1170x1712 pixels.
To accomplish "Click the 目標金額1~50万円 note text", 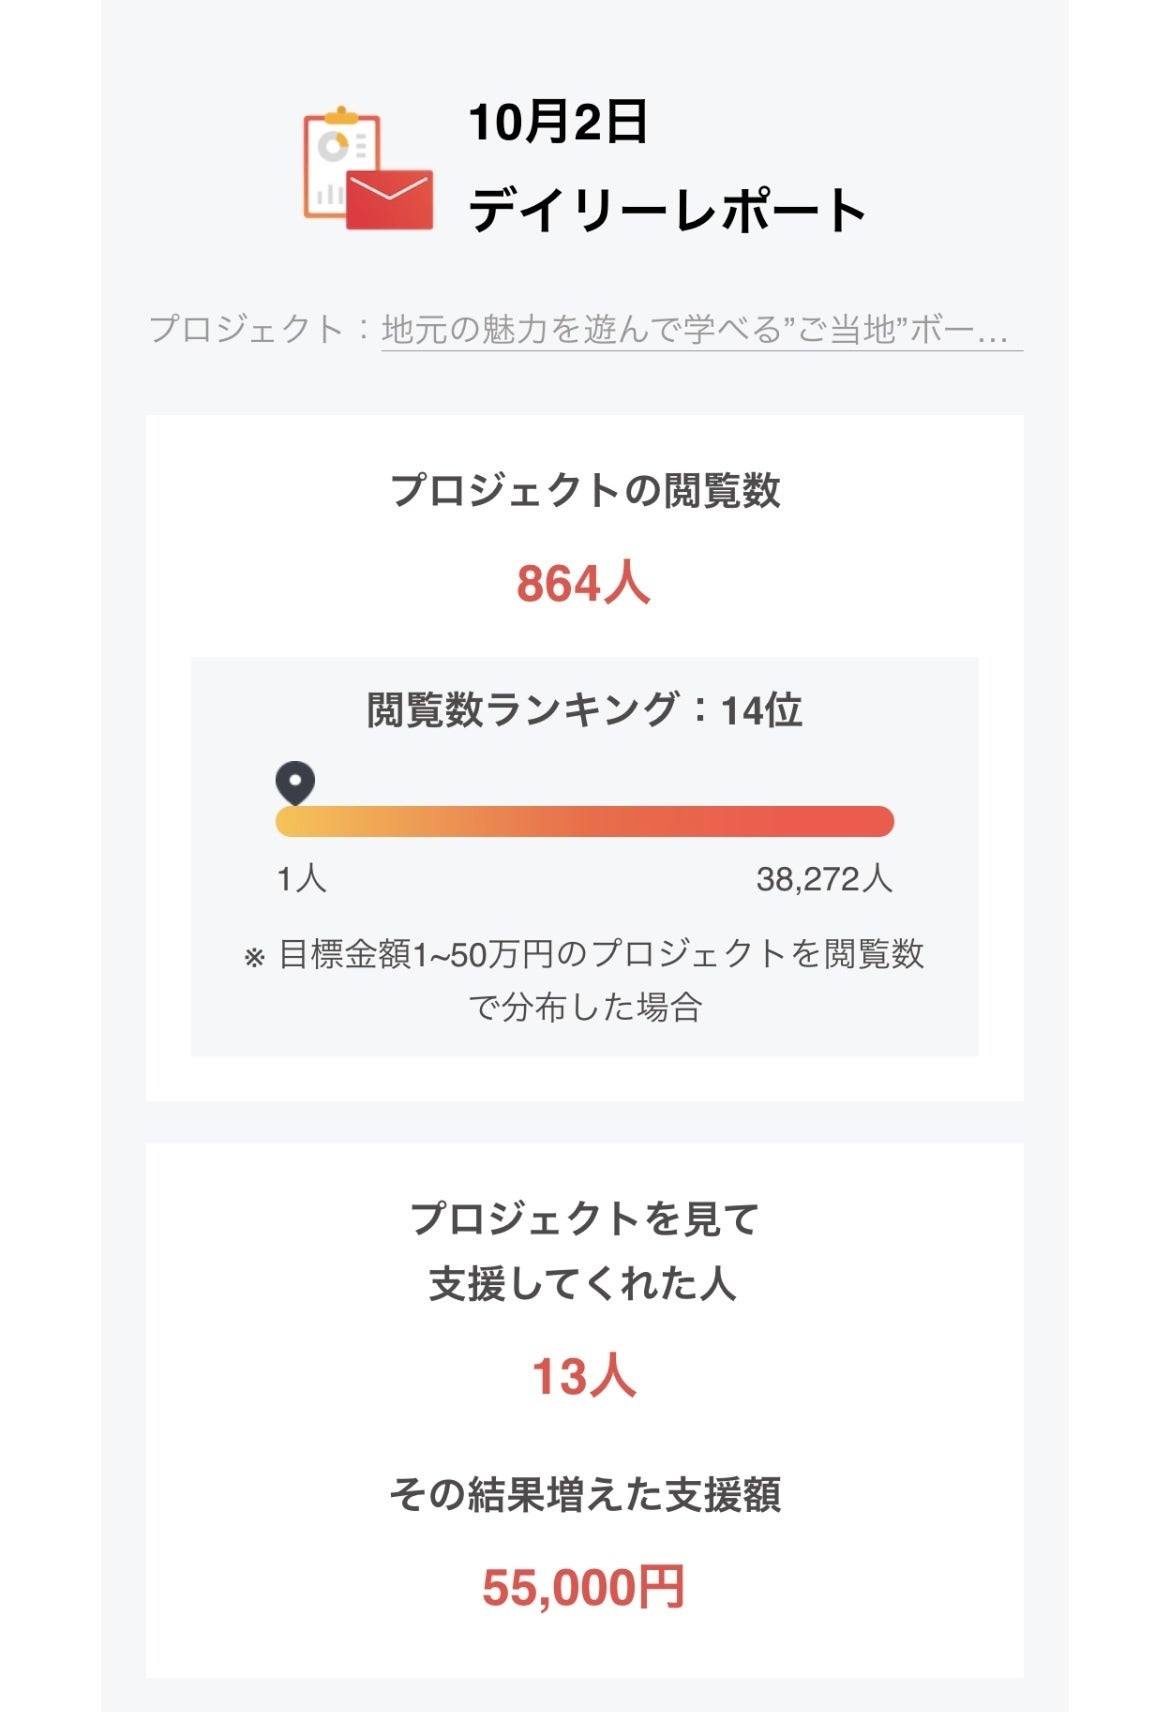I will pyautogui.click(x=600, y=955).
